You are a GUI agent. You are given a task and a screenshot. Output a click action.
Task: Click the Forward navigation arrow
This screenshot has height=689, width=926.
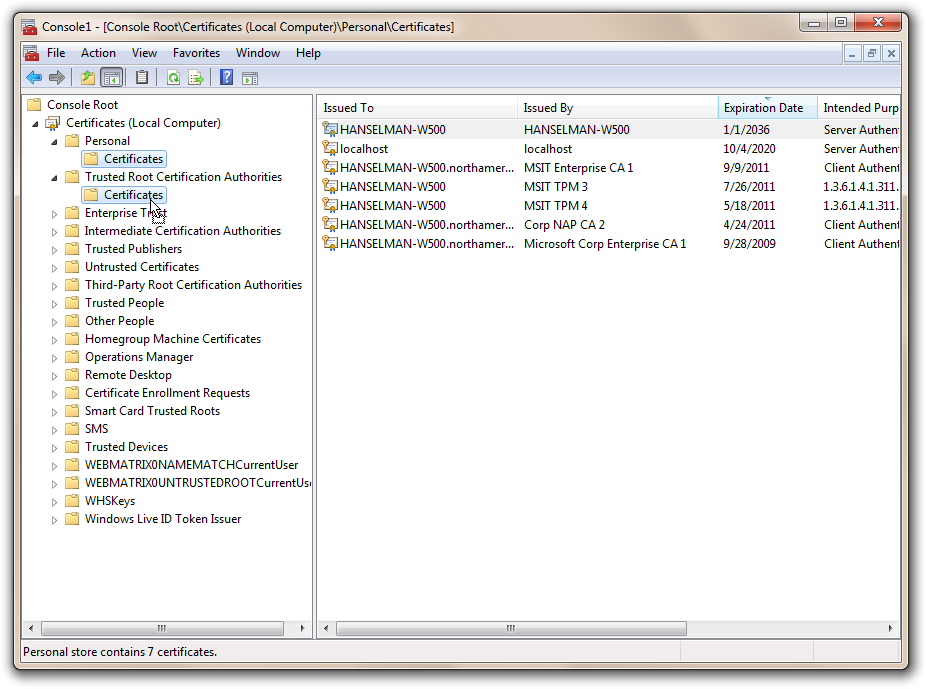click(58, 77)
